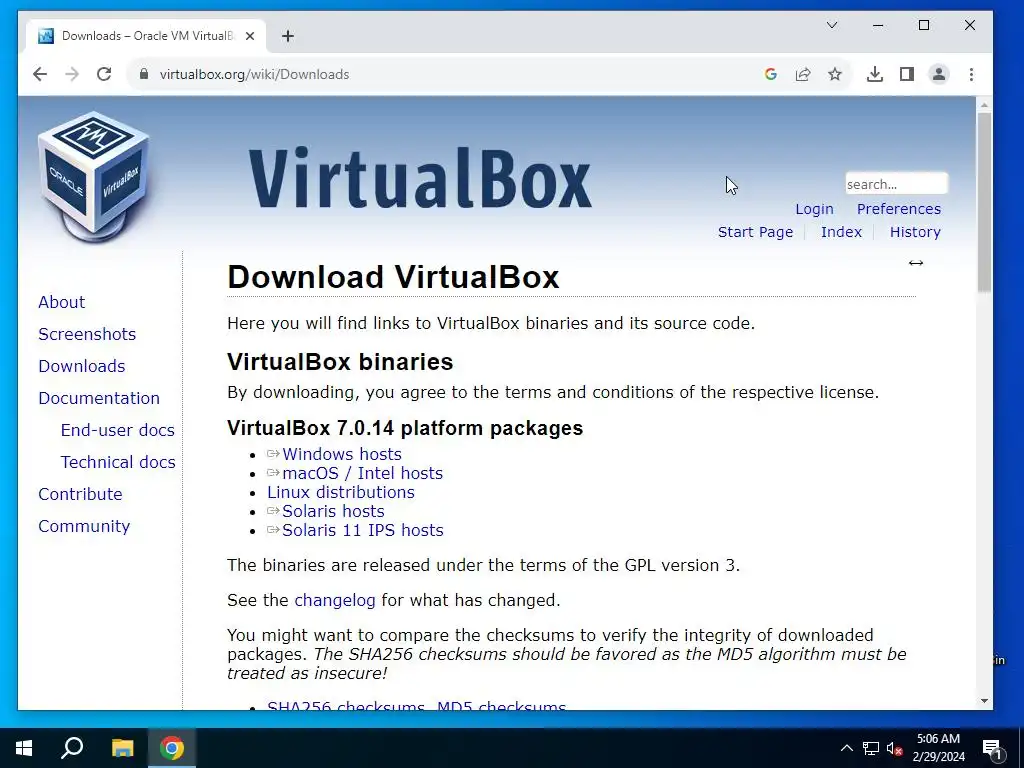1024x768 pixels.
Task: Open Contribute in the sidebar
Action: click(80, 494)
